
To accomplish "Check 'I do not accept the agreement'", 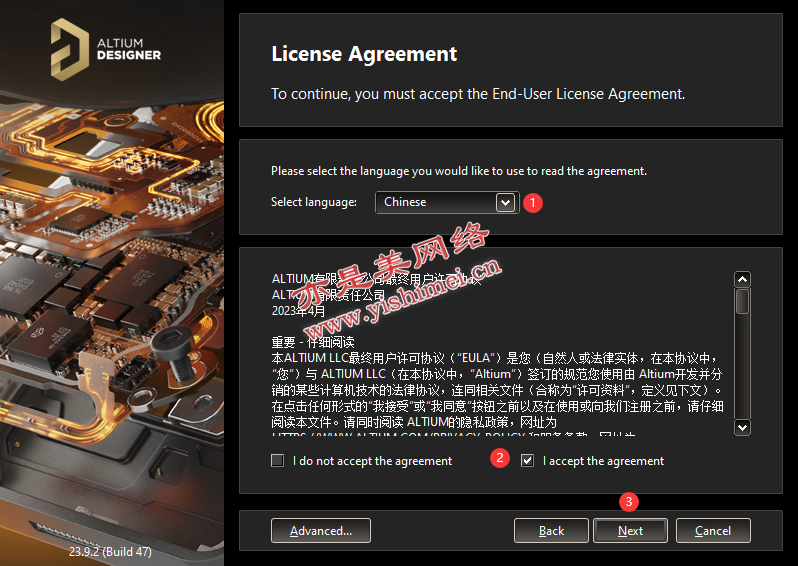I will tap(277, 461).
